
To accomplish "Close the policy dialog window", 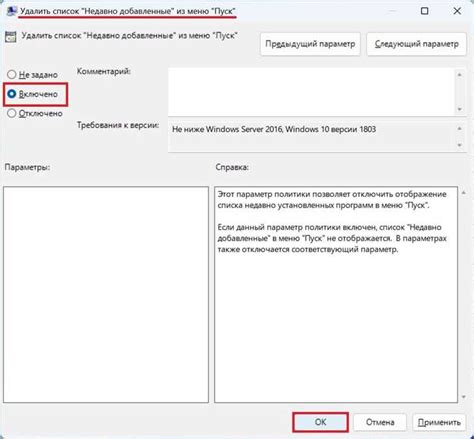I will tap(457, 11).
